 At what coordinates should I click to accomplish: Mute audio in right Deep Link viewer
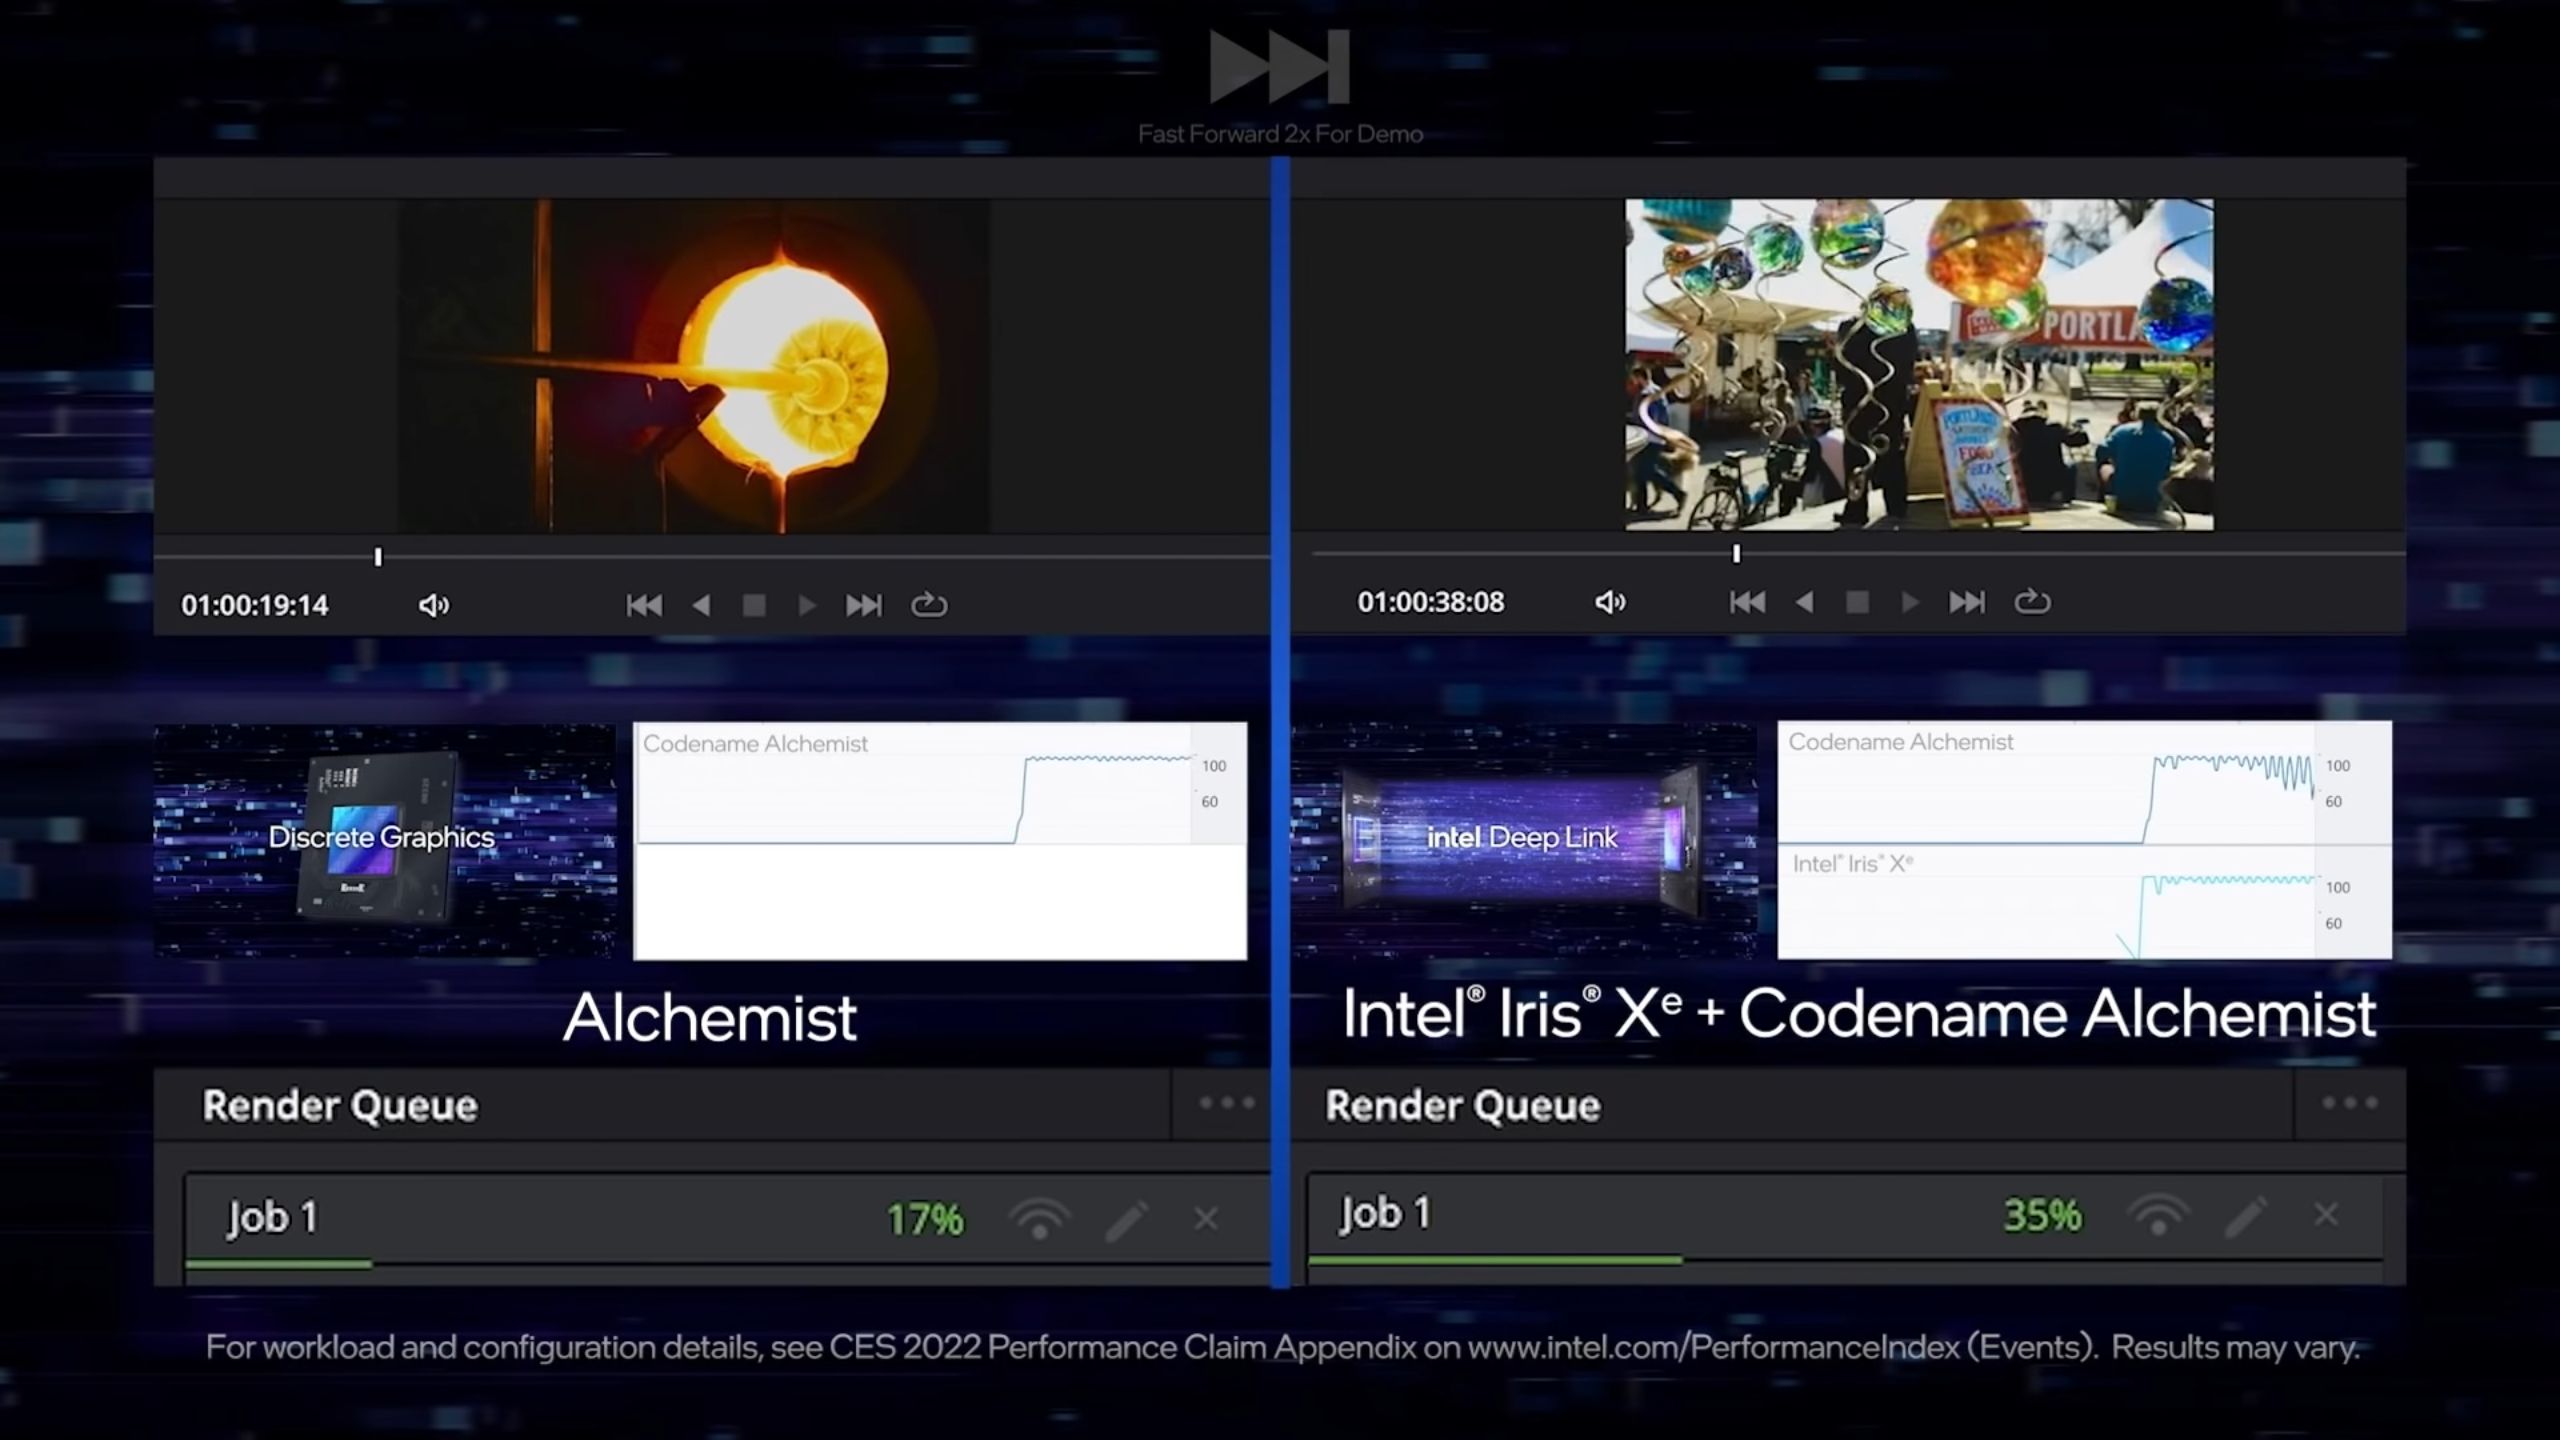pos(1609,602)
